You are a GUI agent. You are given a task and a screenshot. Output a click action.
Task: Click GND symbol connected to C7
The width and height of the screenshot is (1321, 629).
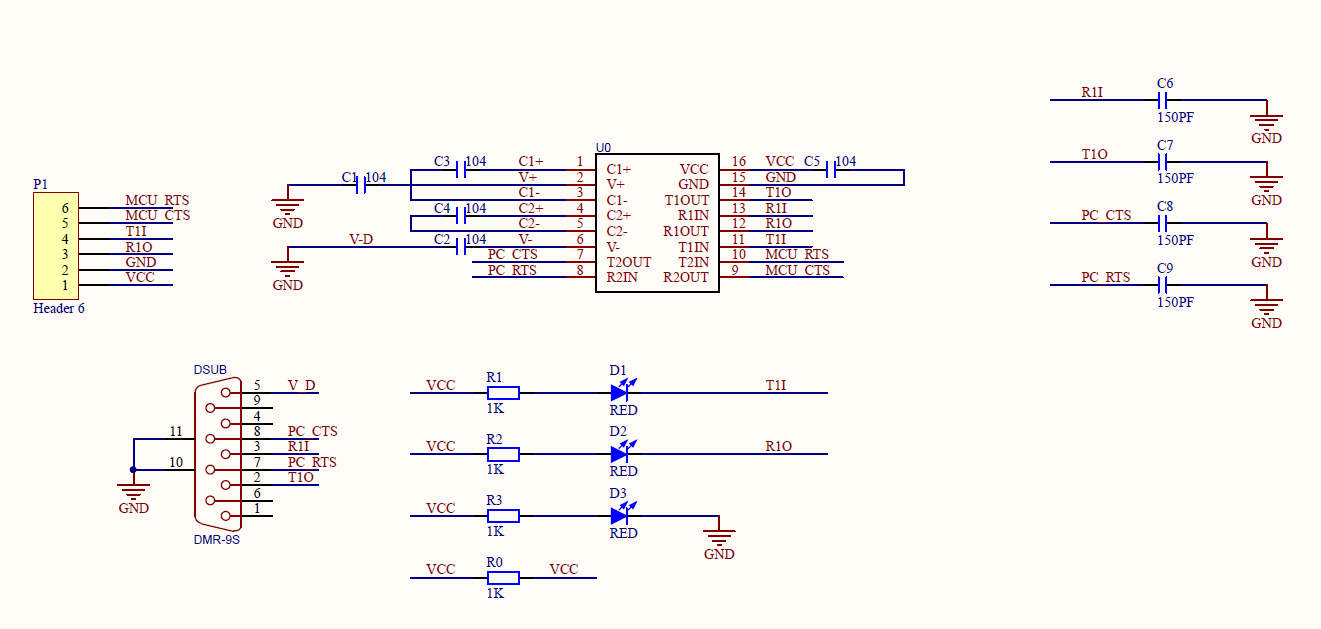click(x=1266, y=185)
